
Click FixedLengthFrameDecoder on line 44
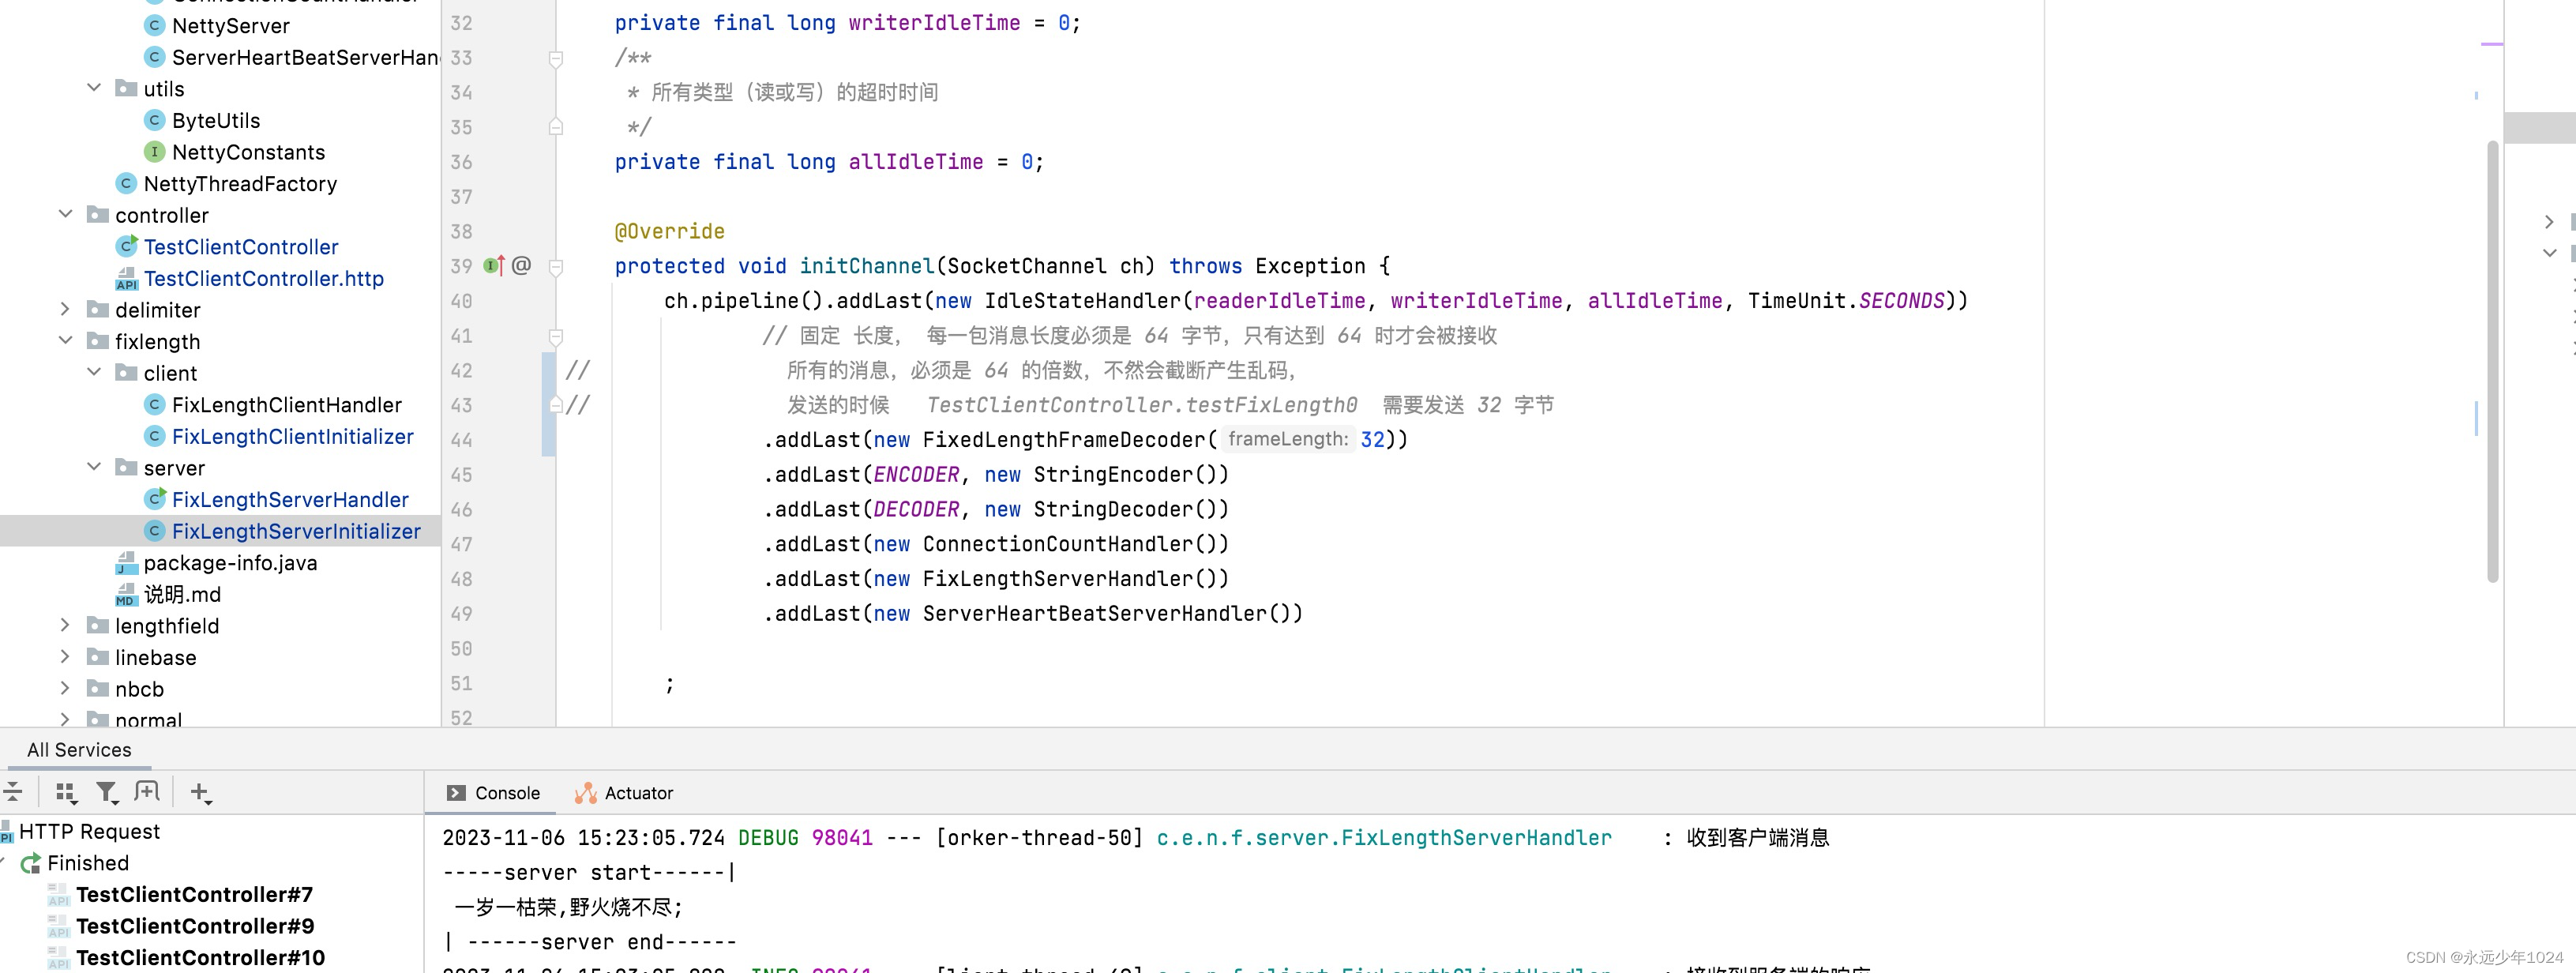(1064, 440)
